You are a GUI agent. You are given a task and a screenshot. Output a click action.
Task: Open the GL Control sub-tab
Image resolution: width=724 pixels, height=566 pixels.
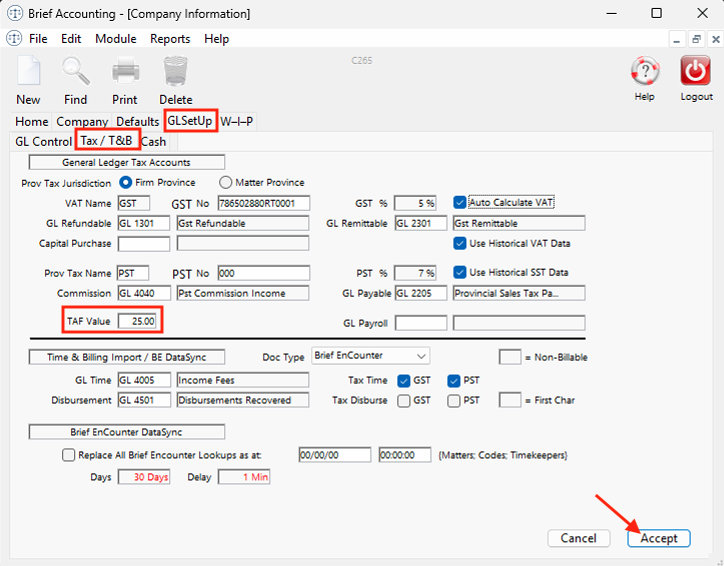click(43, 141)
